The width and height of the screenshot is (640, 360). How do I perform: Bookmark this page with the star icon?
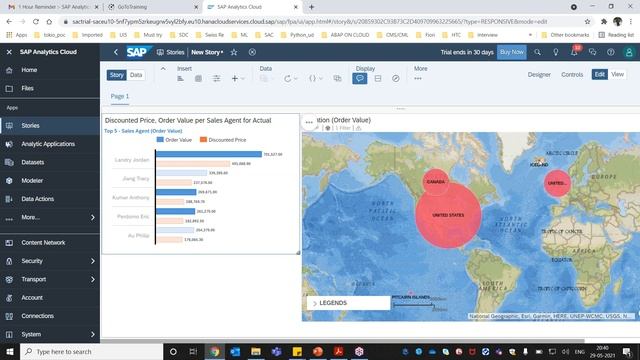click(587, 22)
